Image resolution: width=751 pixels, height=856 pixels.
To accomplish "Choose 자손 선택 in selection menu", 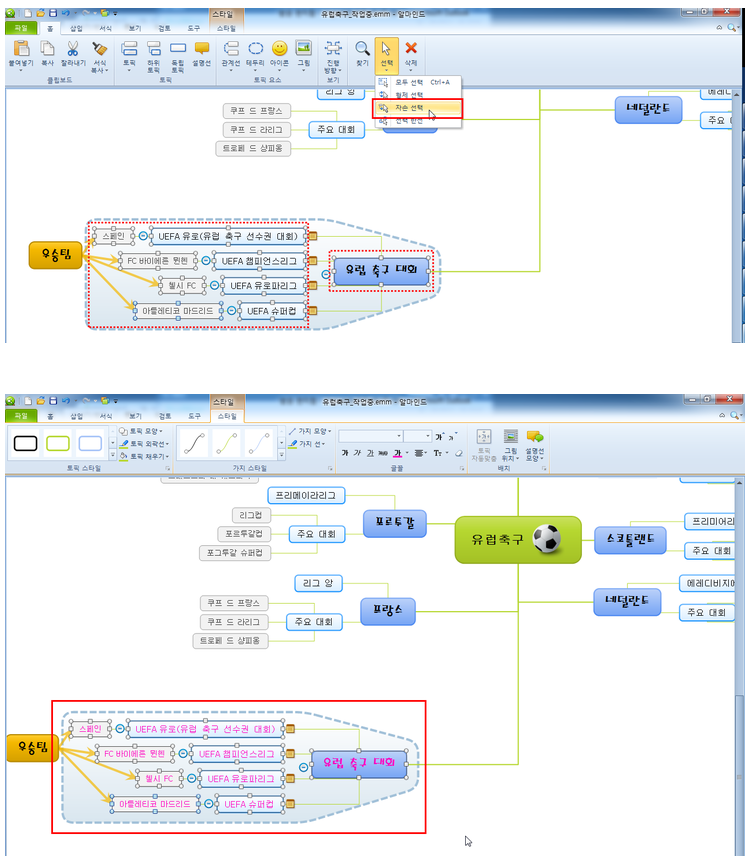I will click(418, 108).
